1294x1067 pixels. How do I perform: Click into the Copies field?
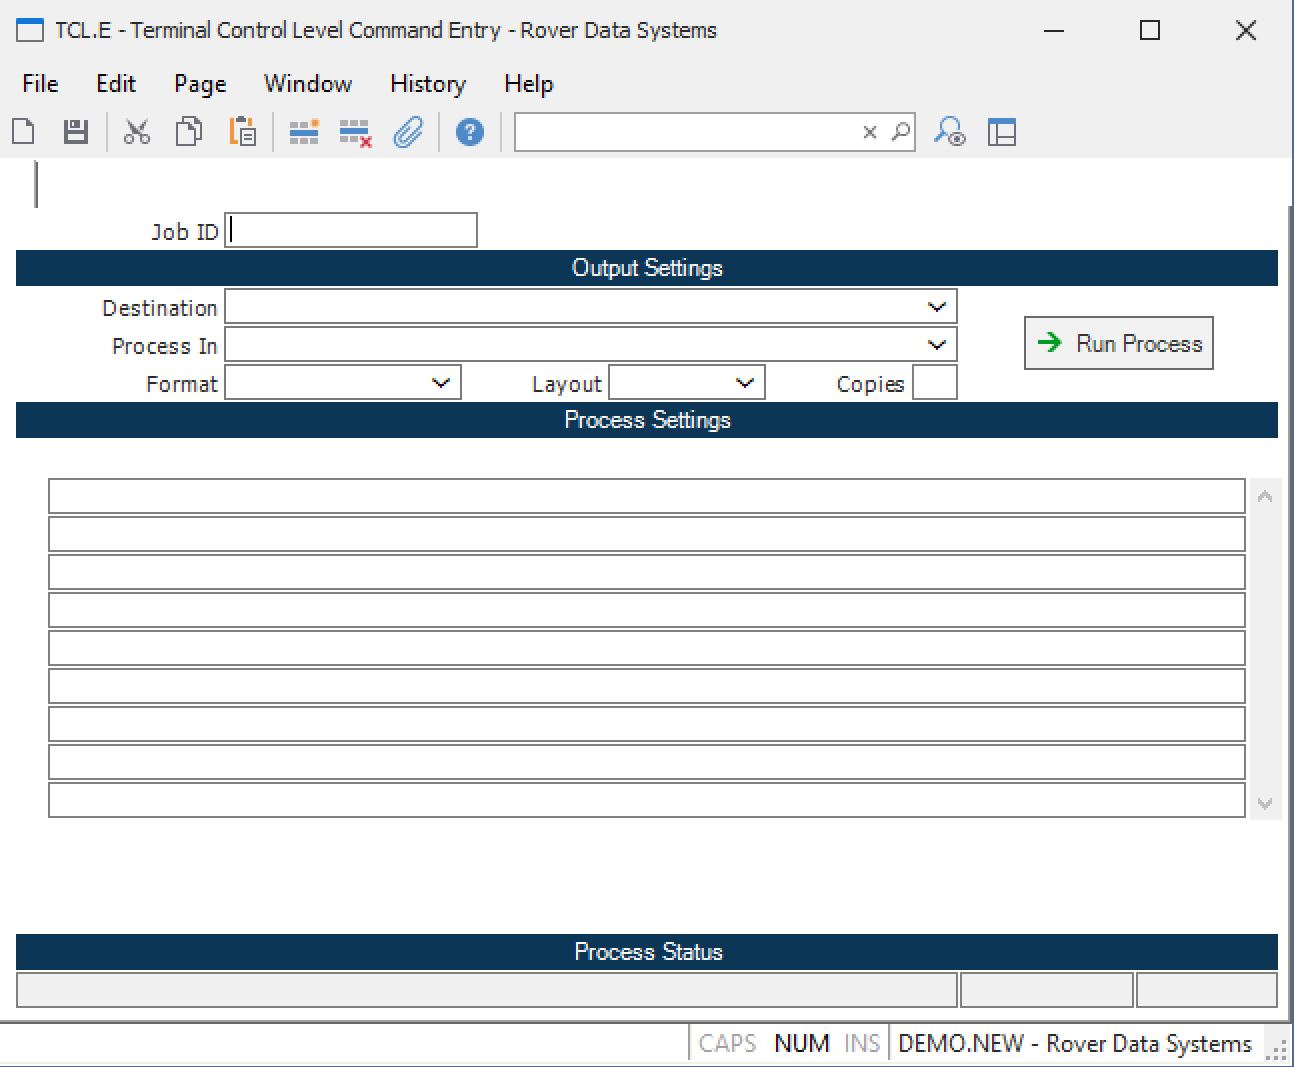(935, 383)
